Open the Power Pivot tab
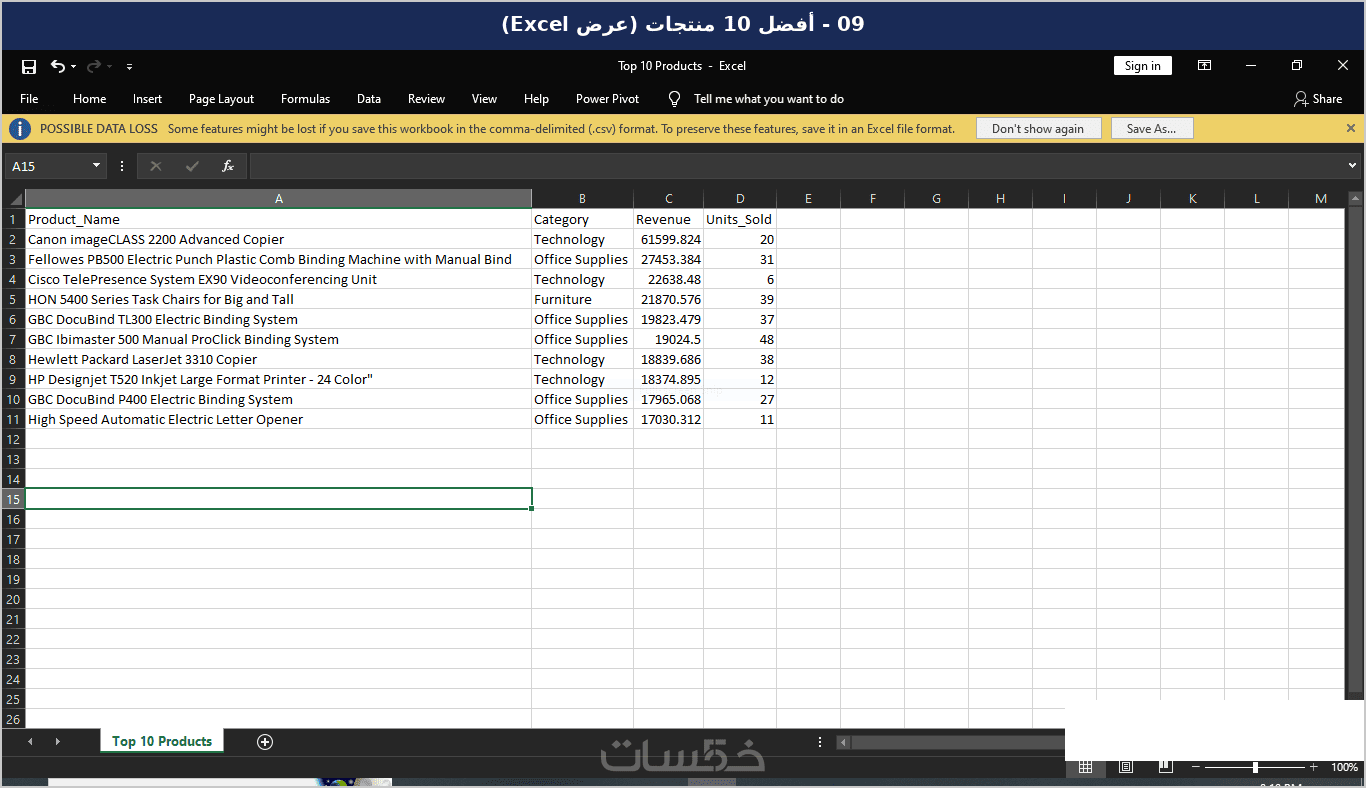Screen dimensions: 1366x788 [607, 99]
